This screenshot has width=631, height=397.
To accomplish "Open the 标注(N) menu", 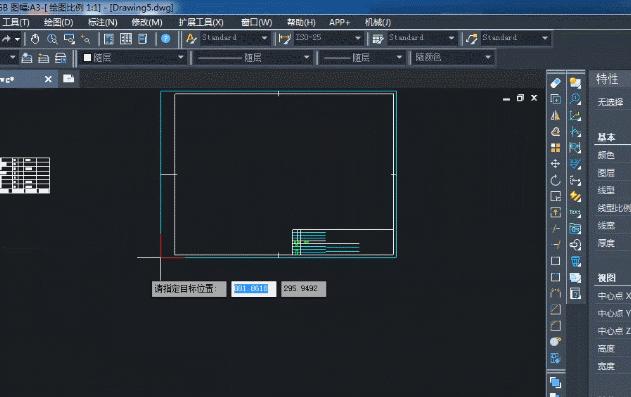I will coord(103,22).
